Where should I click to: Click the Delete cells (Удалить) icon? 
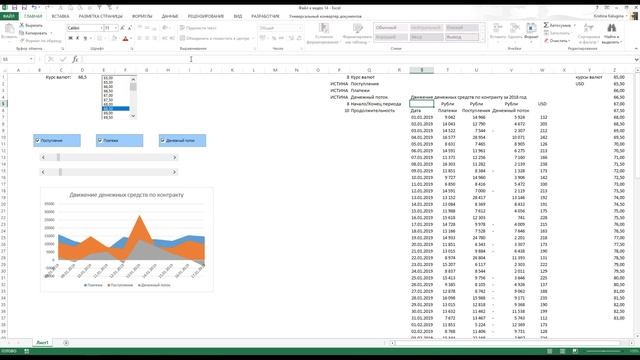click(x=515, y=28)
